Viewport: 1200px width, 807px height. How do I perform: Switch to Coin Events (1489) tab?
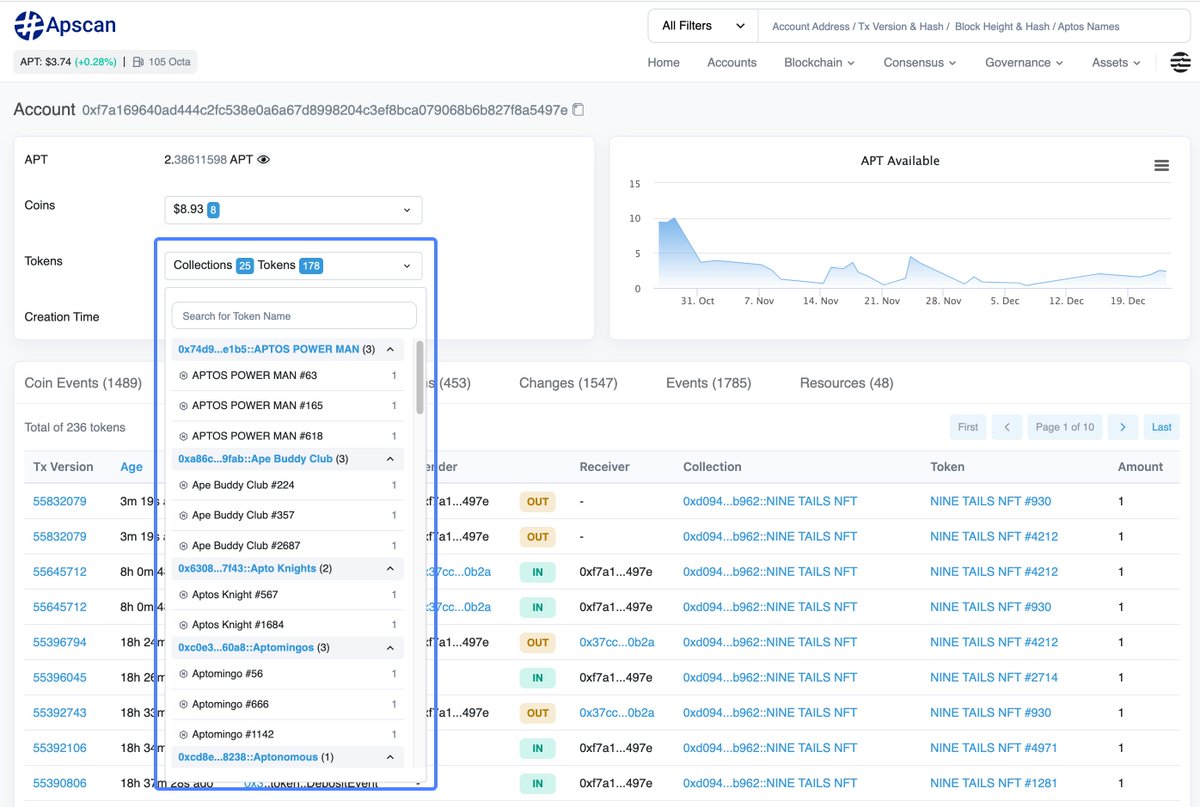coord(83,383)
